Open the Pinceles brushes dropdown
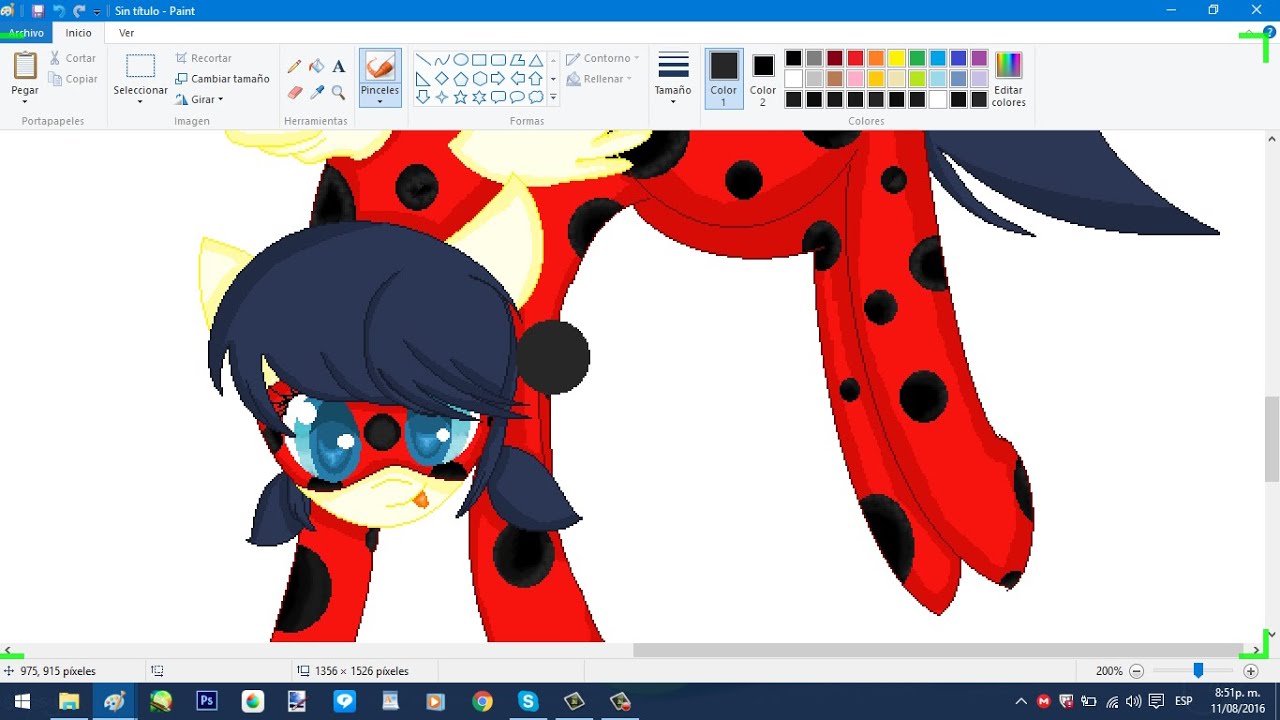 point(380,101)
